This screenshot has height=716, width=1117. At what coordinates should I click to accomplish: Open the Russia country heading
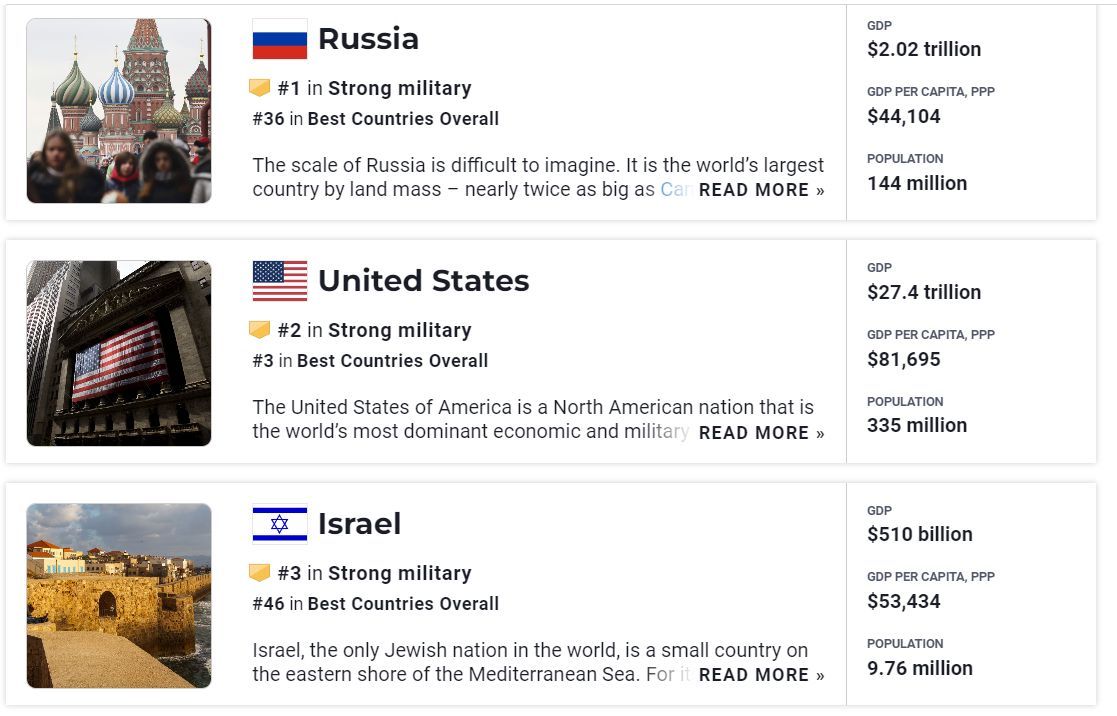click(x=368, y=39)
